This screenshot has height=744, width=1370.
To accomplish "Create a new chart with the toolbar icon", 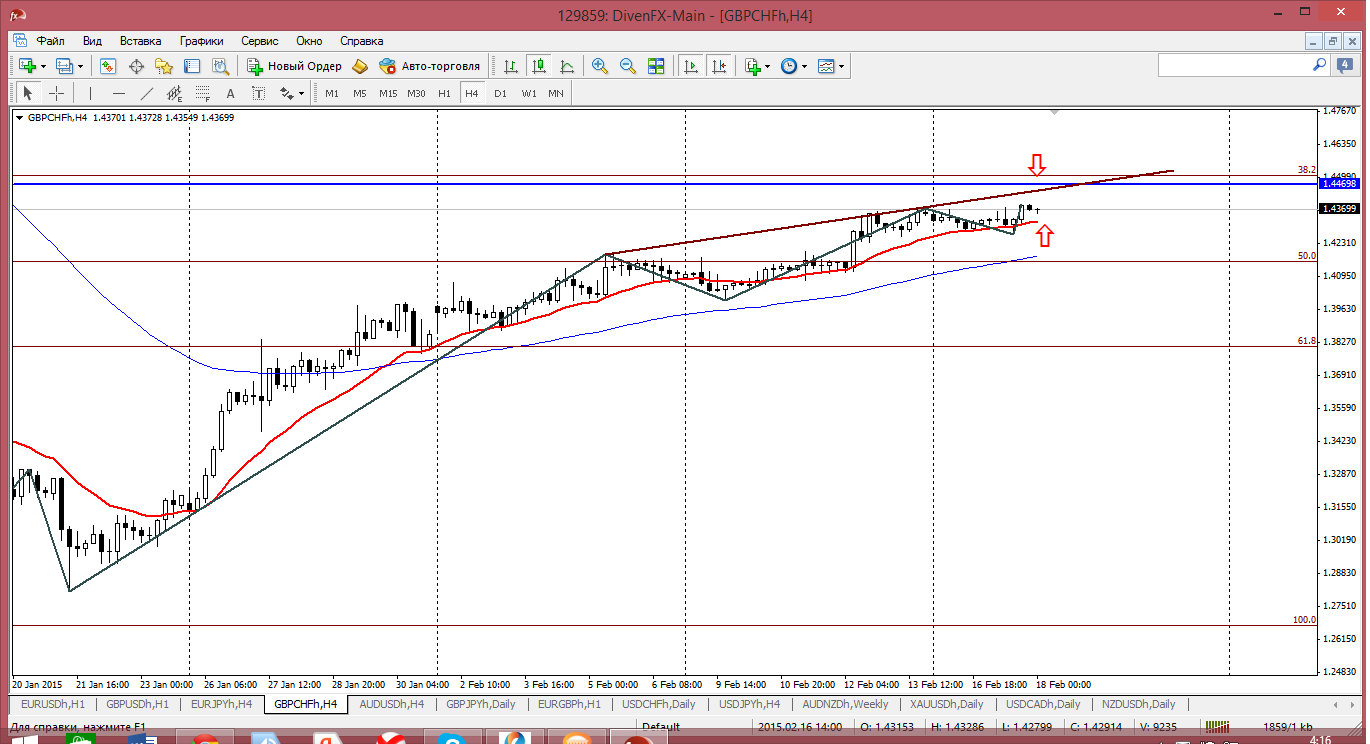I will [27, 66].
